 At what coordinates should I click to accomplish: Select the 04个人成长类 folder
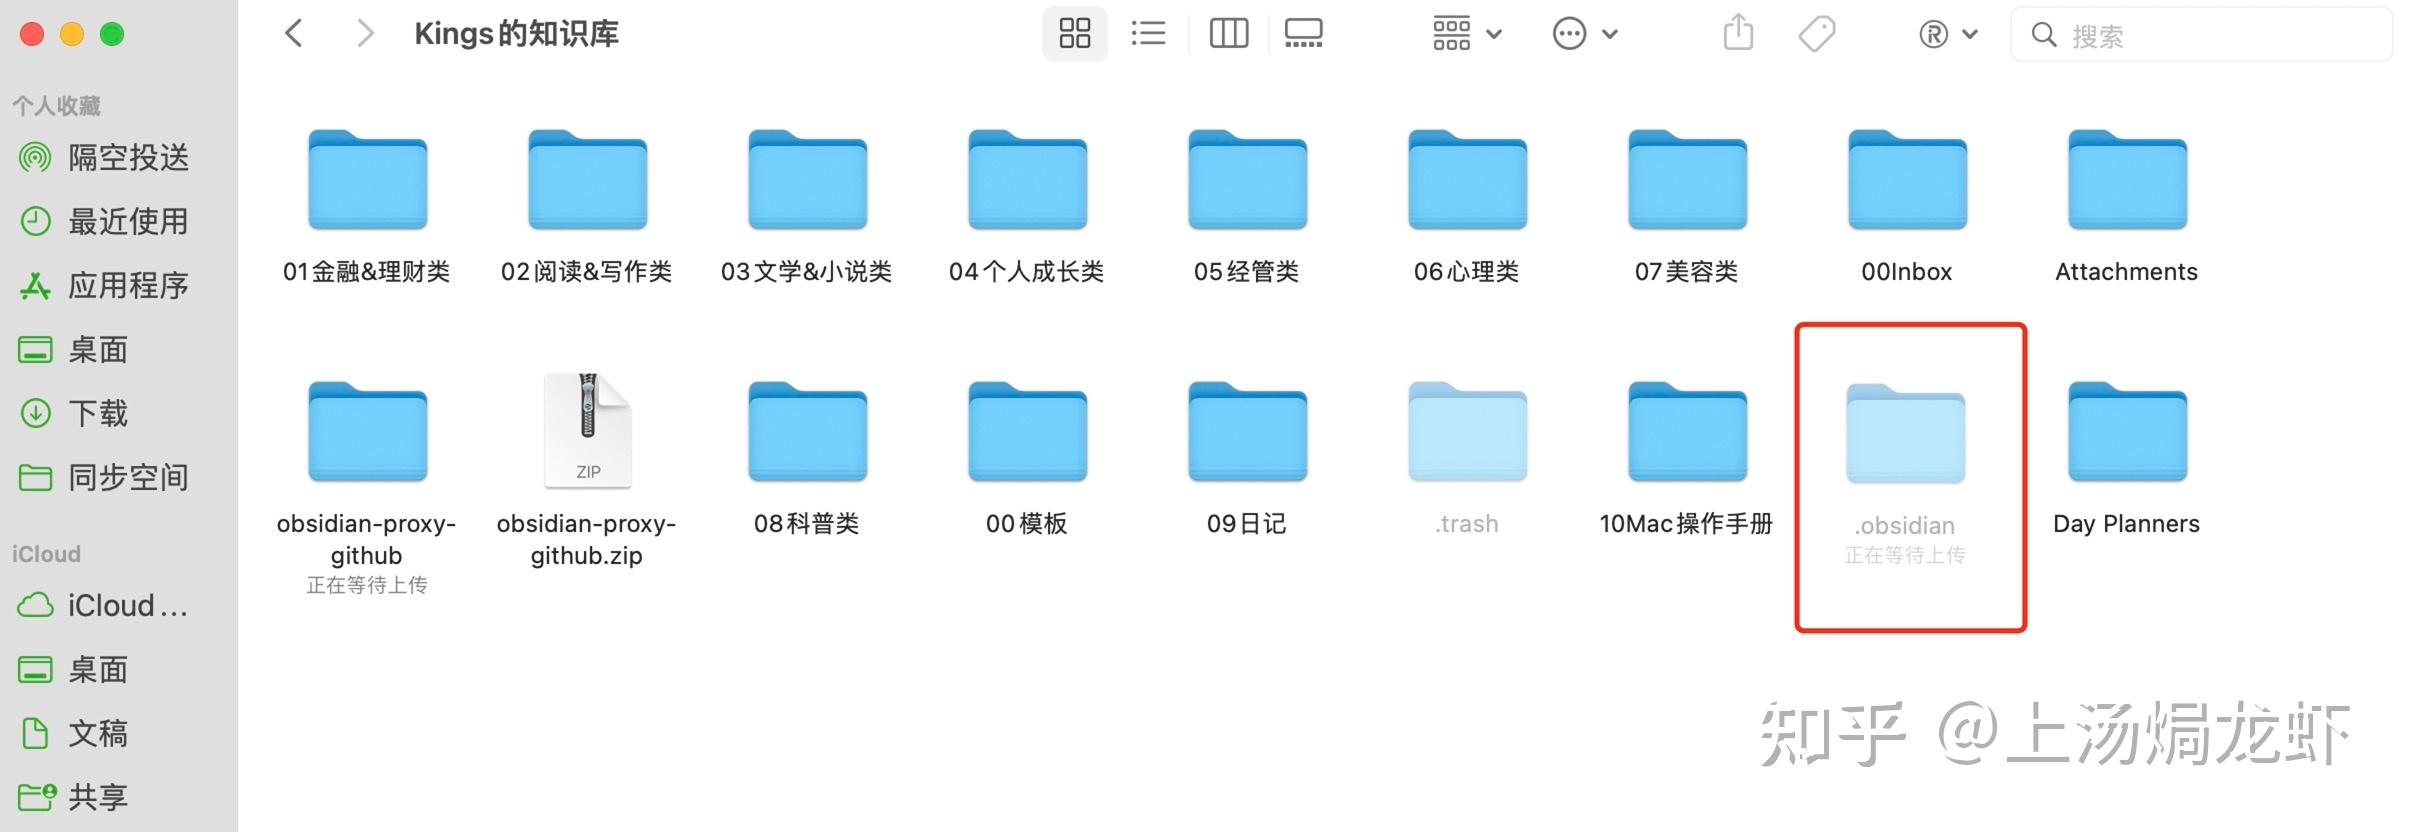coord(1027,181)
